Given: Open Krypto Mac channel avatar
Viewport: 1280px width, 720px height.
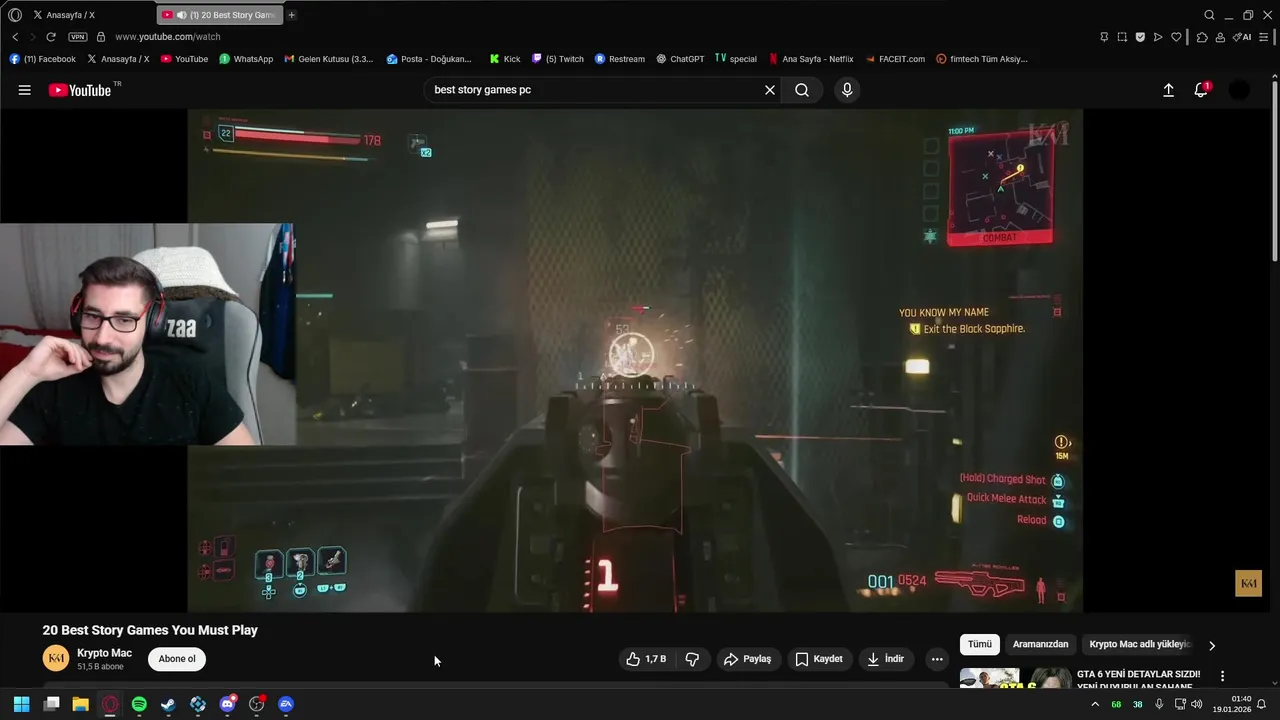Looking at the screenshot, I should [56, 658].
